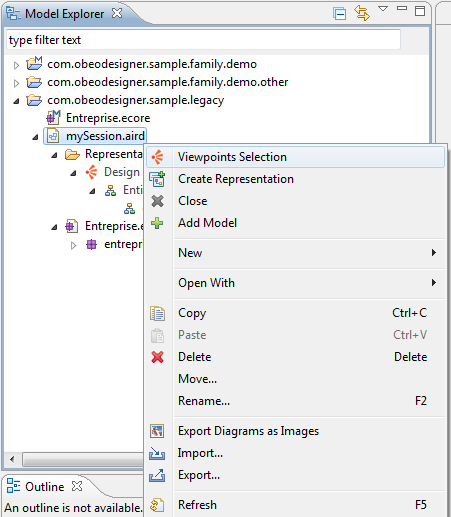451x517 pixels.
Task: Click the Collapse All icon in Model Explorer
Action: 339,14
